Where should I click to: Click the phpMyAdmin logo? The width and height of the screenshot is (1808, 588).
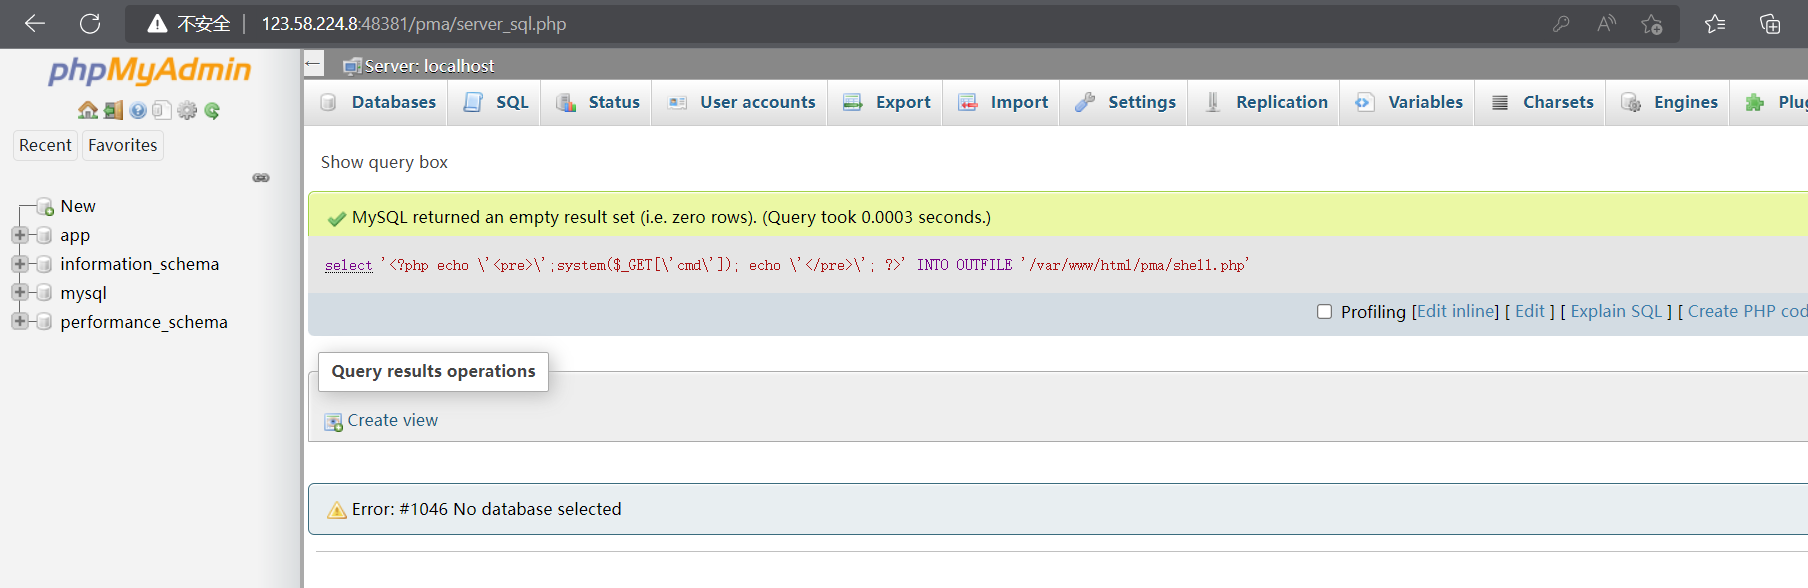click(150, 70)
